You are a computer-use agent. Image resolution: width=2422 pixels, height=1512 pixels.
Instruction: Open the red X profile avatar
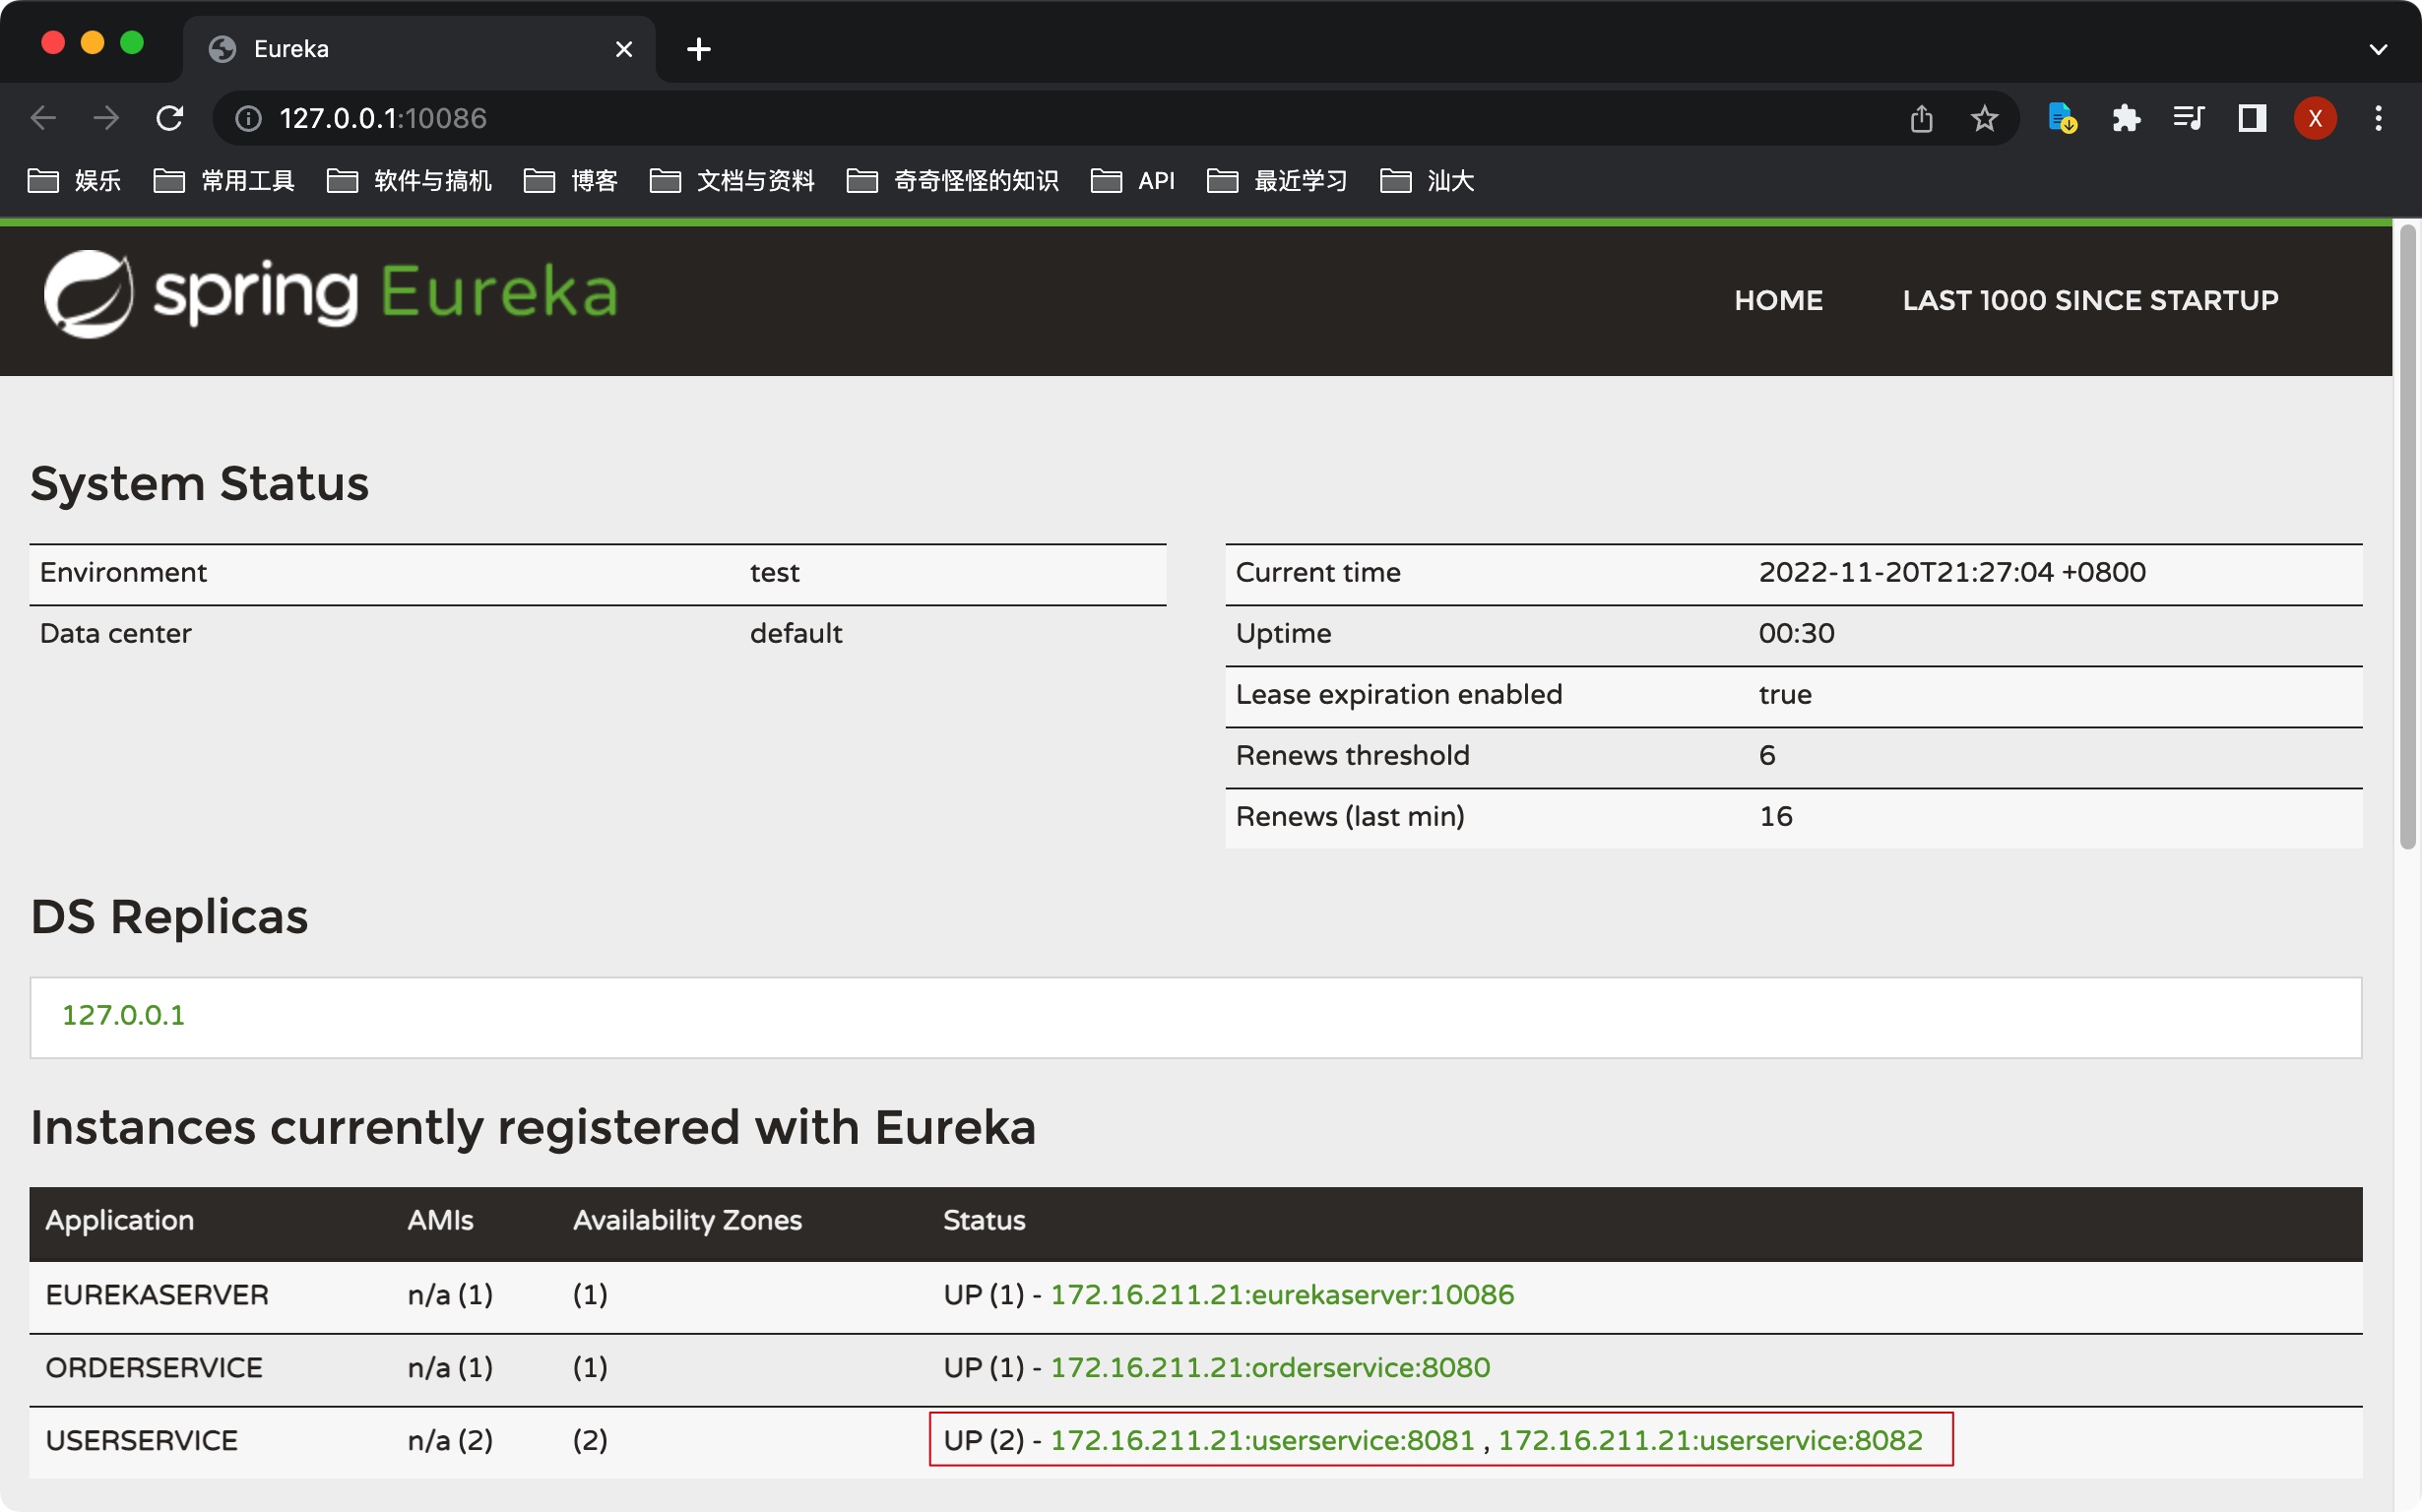[x=2314, y=118]
